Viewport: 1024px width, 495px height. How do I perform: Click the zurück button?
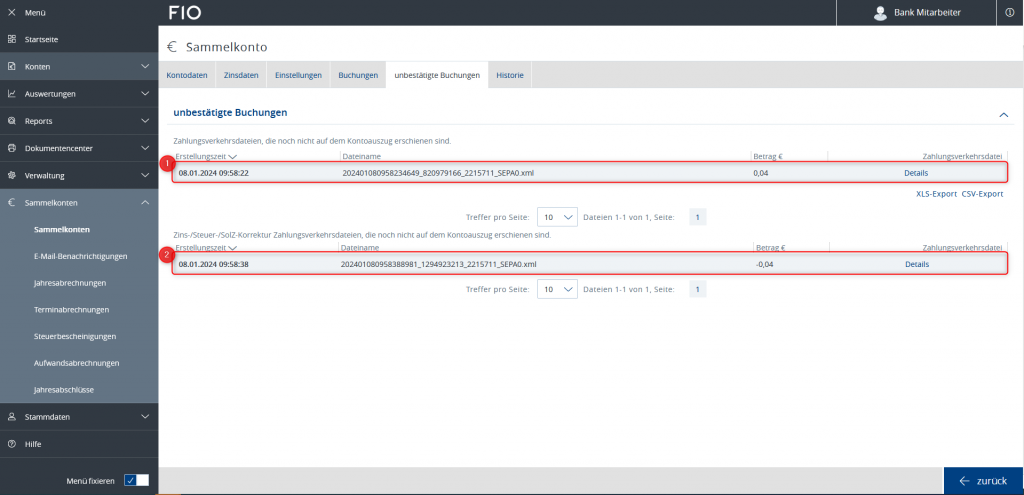point(983,481)
